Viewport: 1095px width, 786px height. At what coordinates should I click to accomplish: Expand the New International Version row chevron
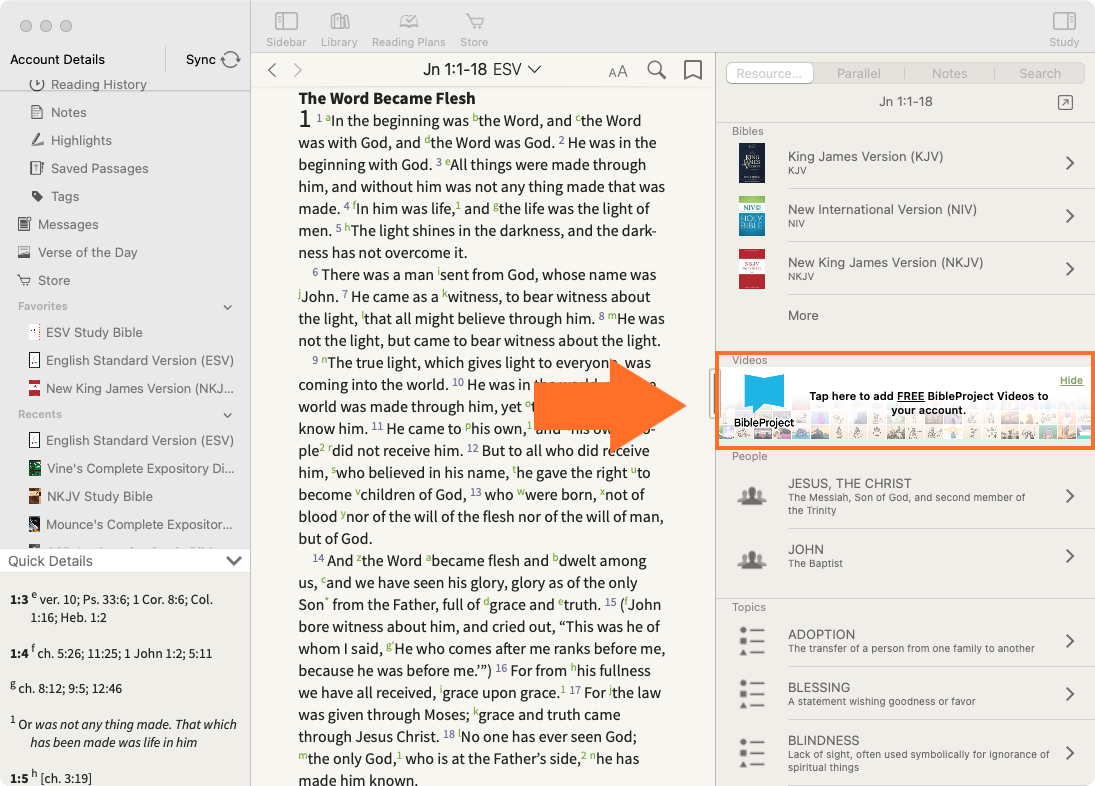[1070, 216]
